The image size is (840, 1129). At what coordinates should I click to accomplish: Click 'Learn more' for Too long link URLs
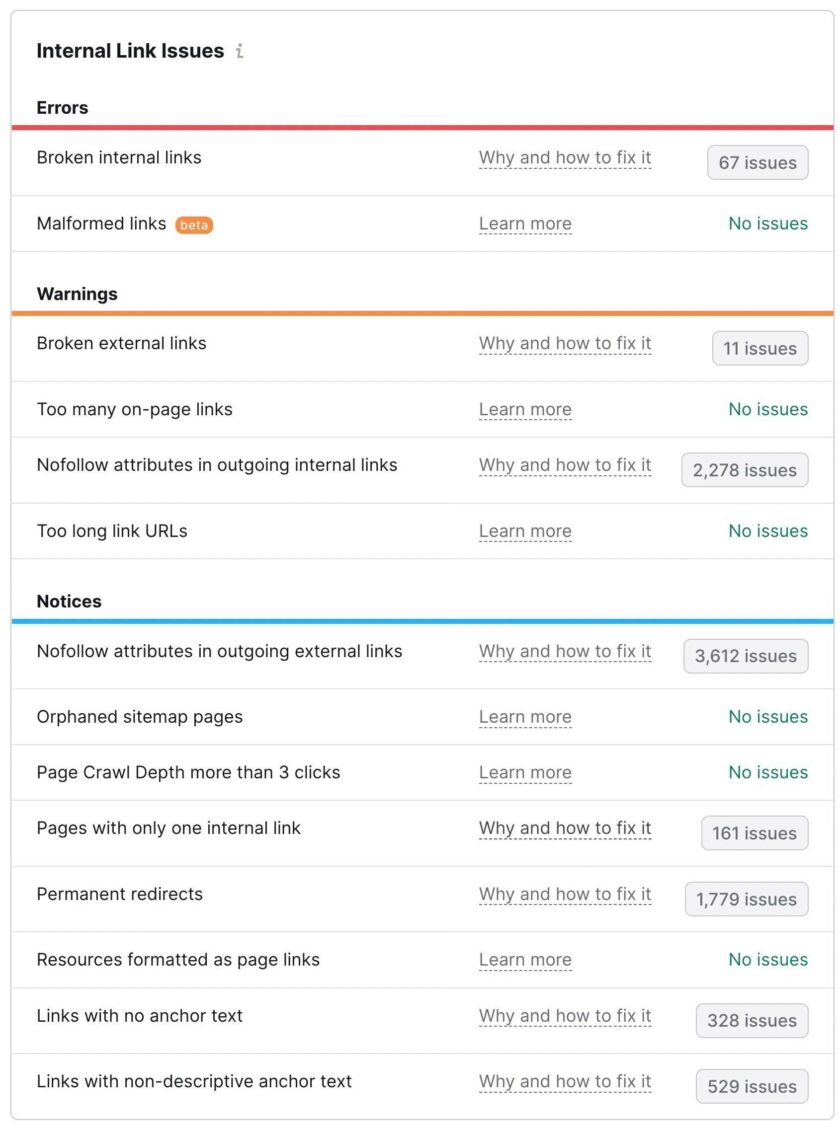tap(525, 532)
